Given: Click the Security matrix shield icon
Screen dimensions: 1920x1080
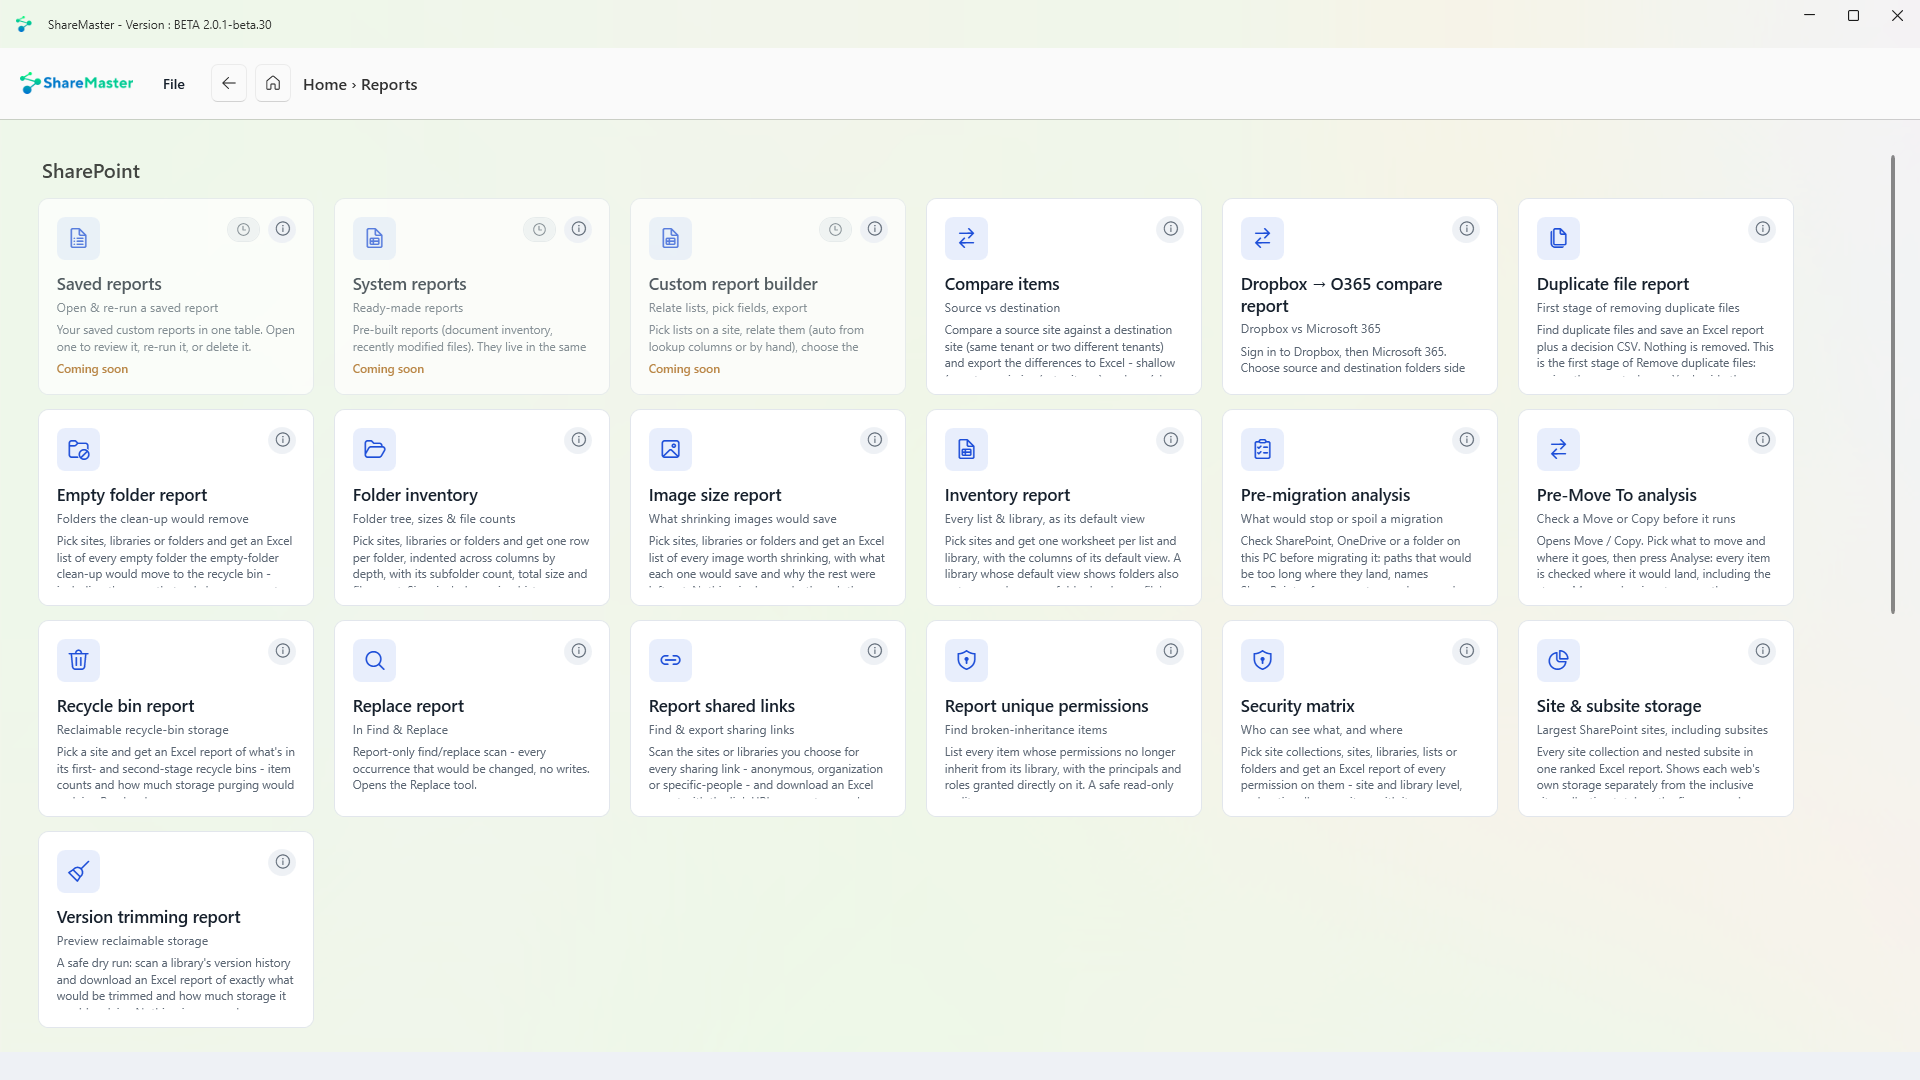Looking at the screenshot, I should pyautogui.click(x=1262, y=660).
